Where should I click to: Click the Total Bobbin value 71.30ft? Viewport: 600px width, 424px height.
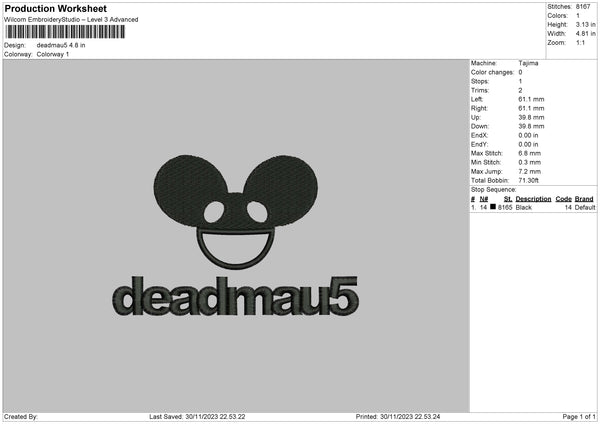pyautogui.click(x=528, y=180)
